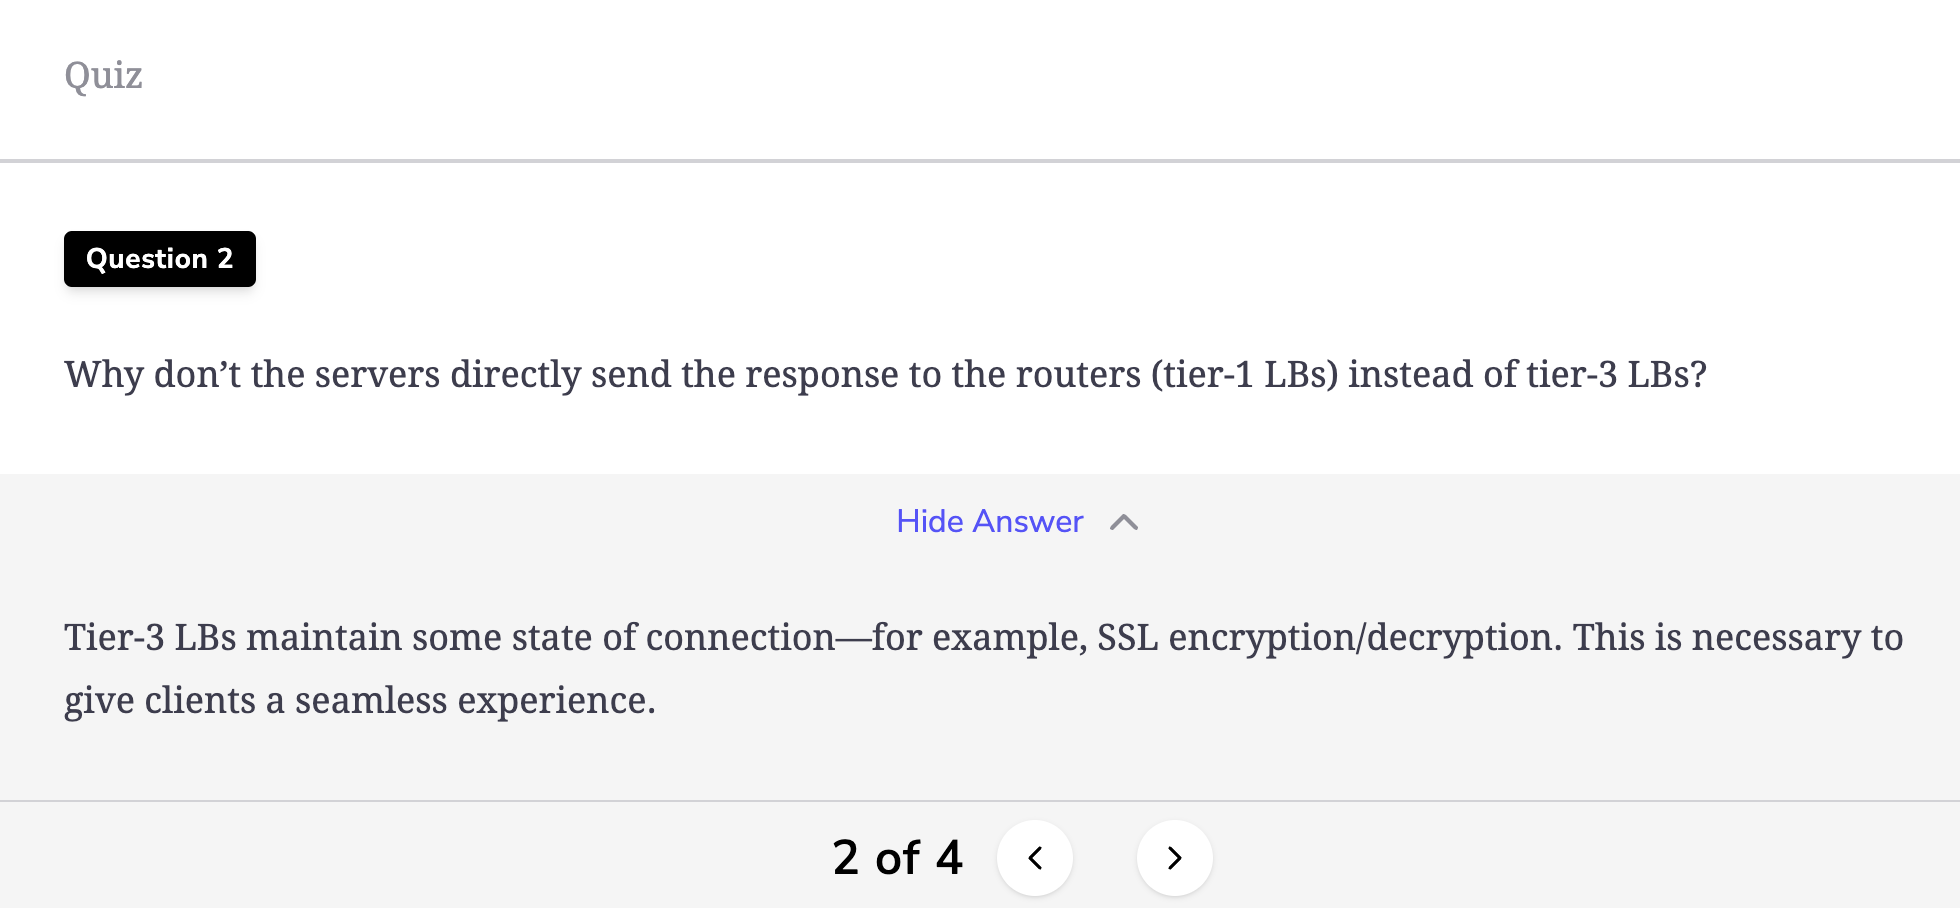The image size is (1960, 908).
Task: Click 'seamless experience' in the answer
Action: click(474, 700)
